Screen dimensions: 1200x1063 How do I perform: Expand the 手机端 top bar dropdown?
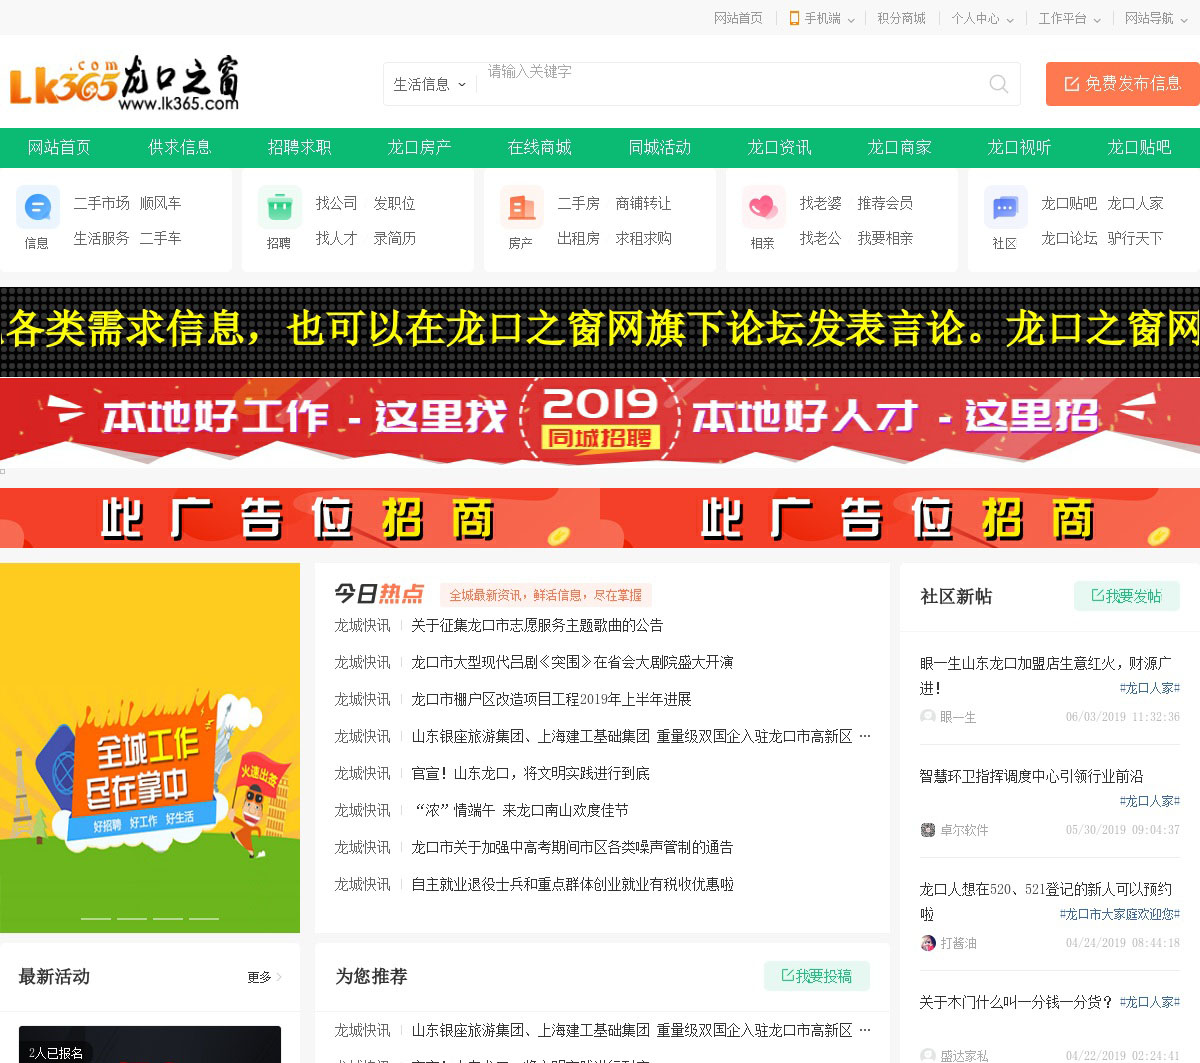[822, 18]
